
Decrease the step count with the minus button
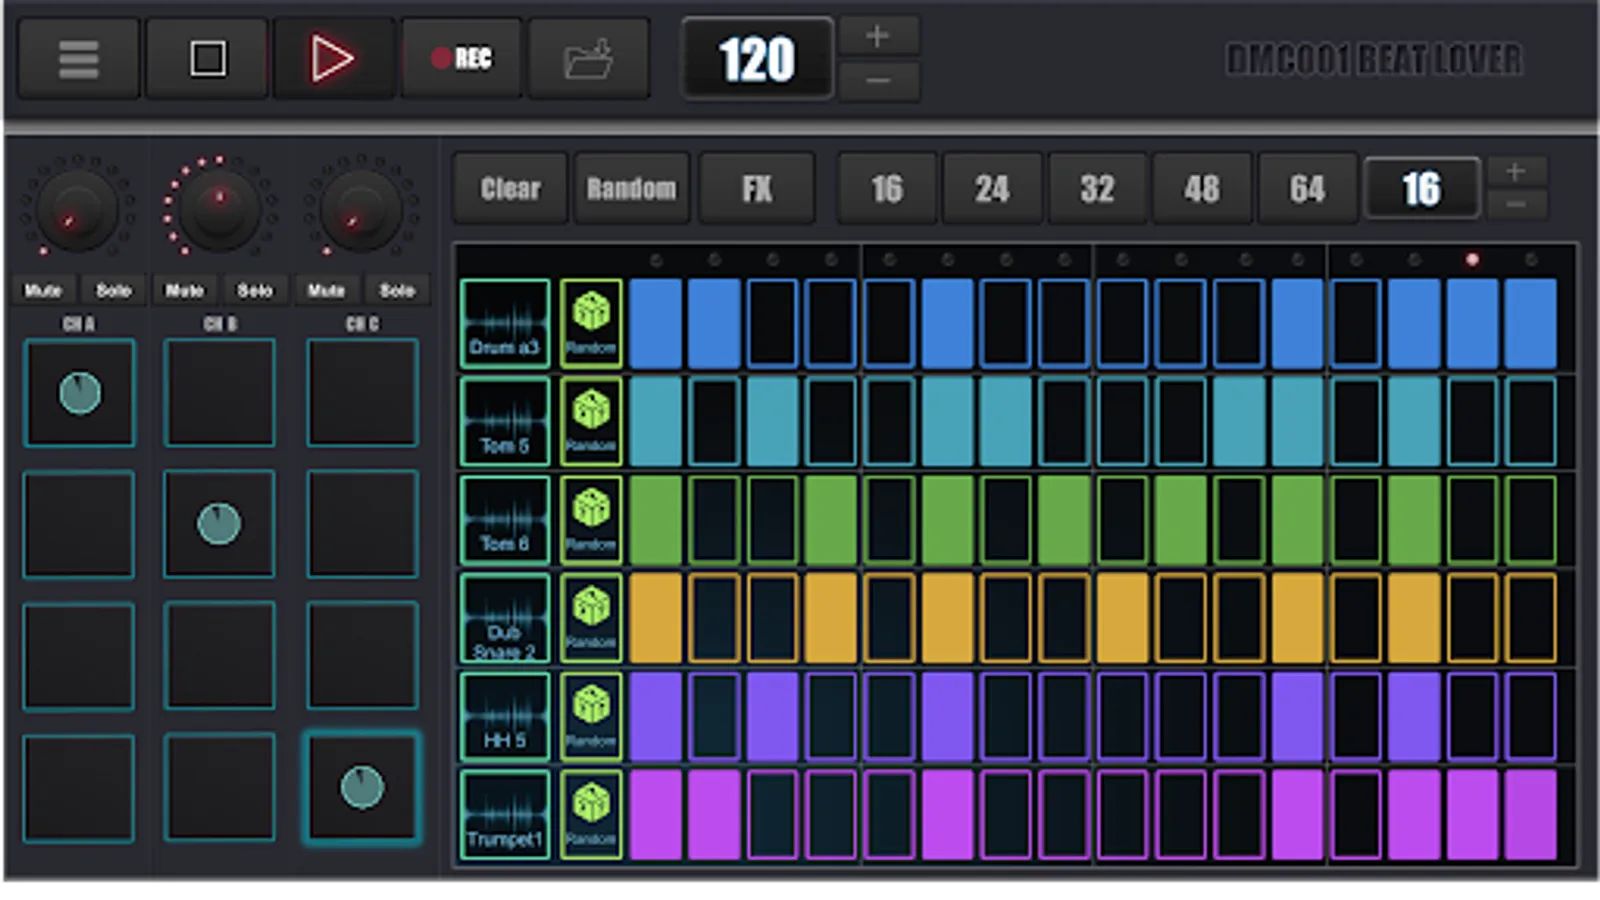(x=1516, y=205)
